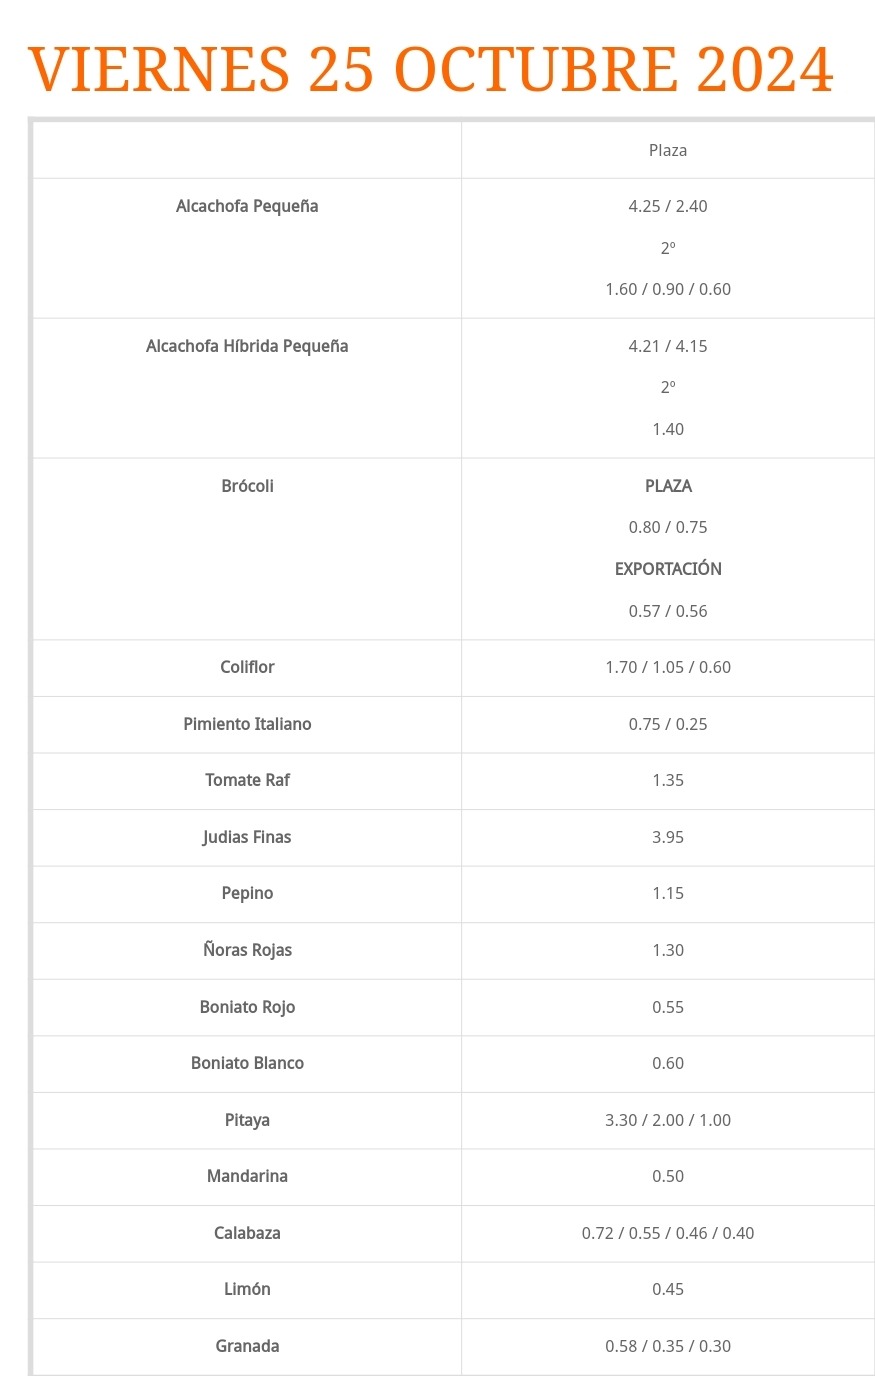Viewport: 875px width, 1376px height.
Task: Click the Tomate Raf label
Action: click(x=247, y=780)
